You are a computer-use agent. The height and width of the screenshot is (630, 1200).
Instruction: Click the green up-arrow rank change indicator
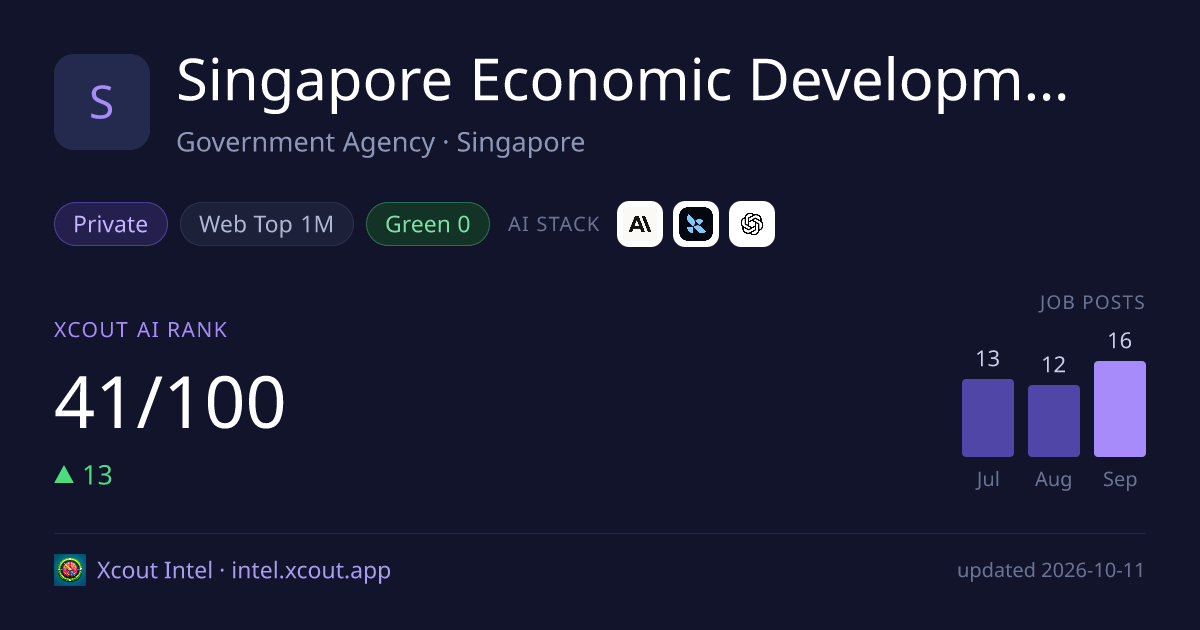[x=65, y=474]
